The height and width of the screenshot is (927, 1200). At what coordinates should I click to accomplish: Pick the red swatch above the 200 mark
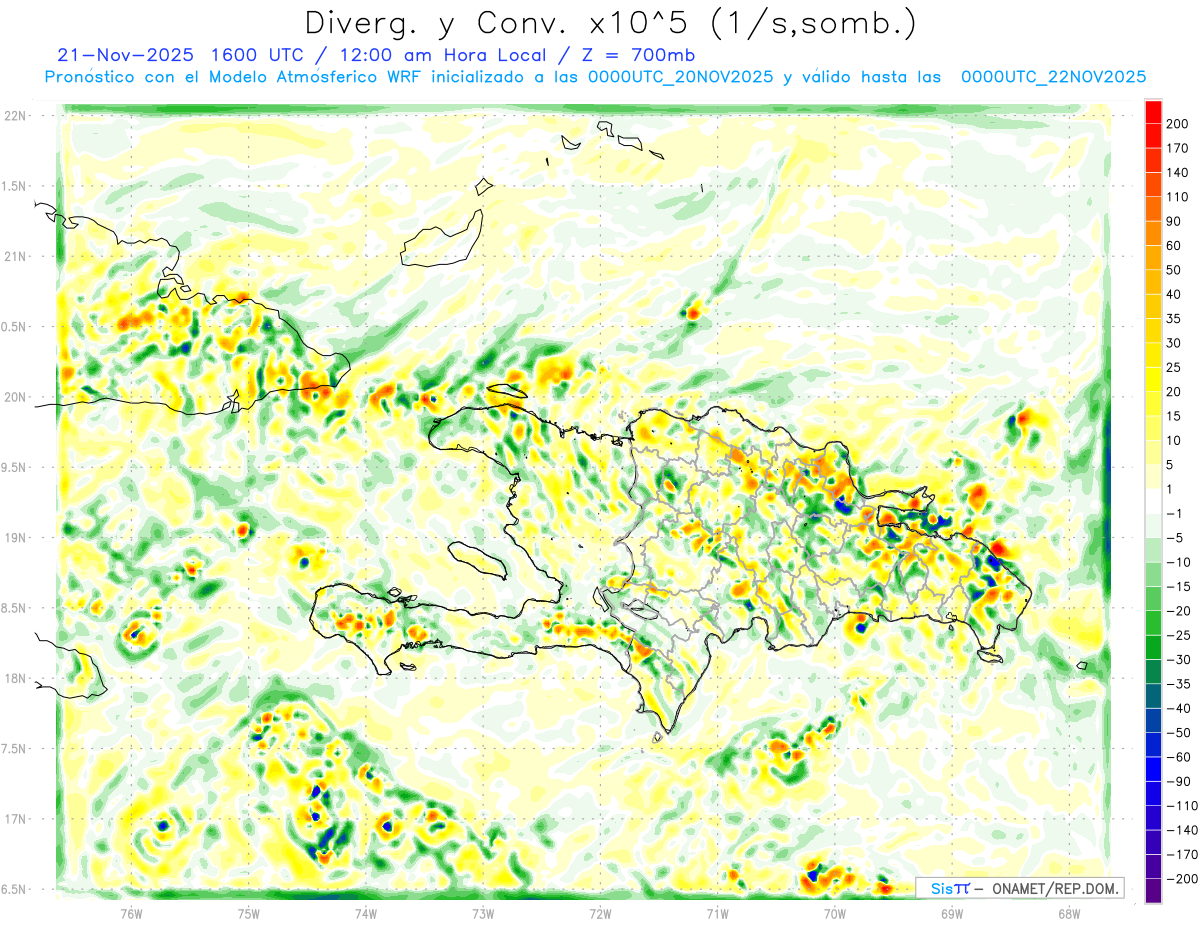point(1153,111)
